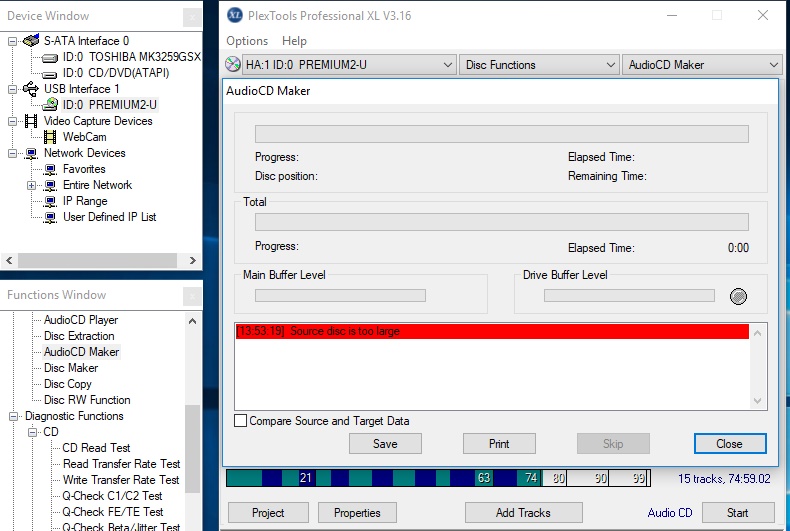The height and width of the screenshot is (531, 790).
Task: Click the User Defined IP List icon
Action: tap(50, 218)
